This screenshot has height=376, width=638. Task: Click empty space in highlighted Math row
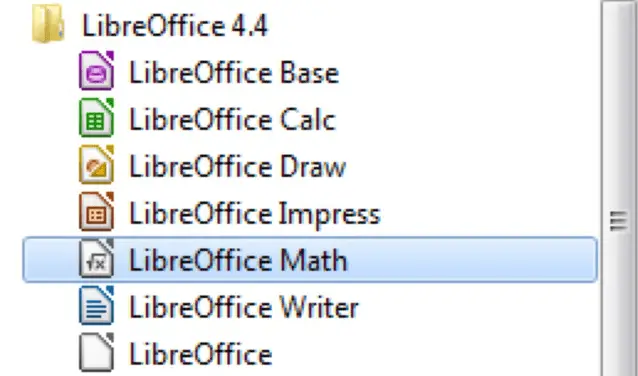[472, 260]
